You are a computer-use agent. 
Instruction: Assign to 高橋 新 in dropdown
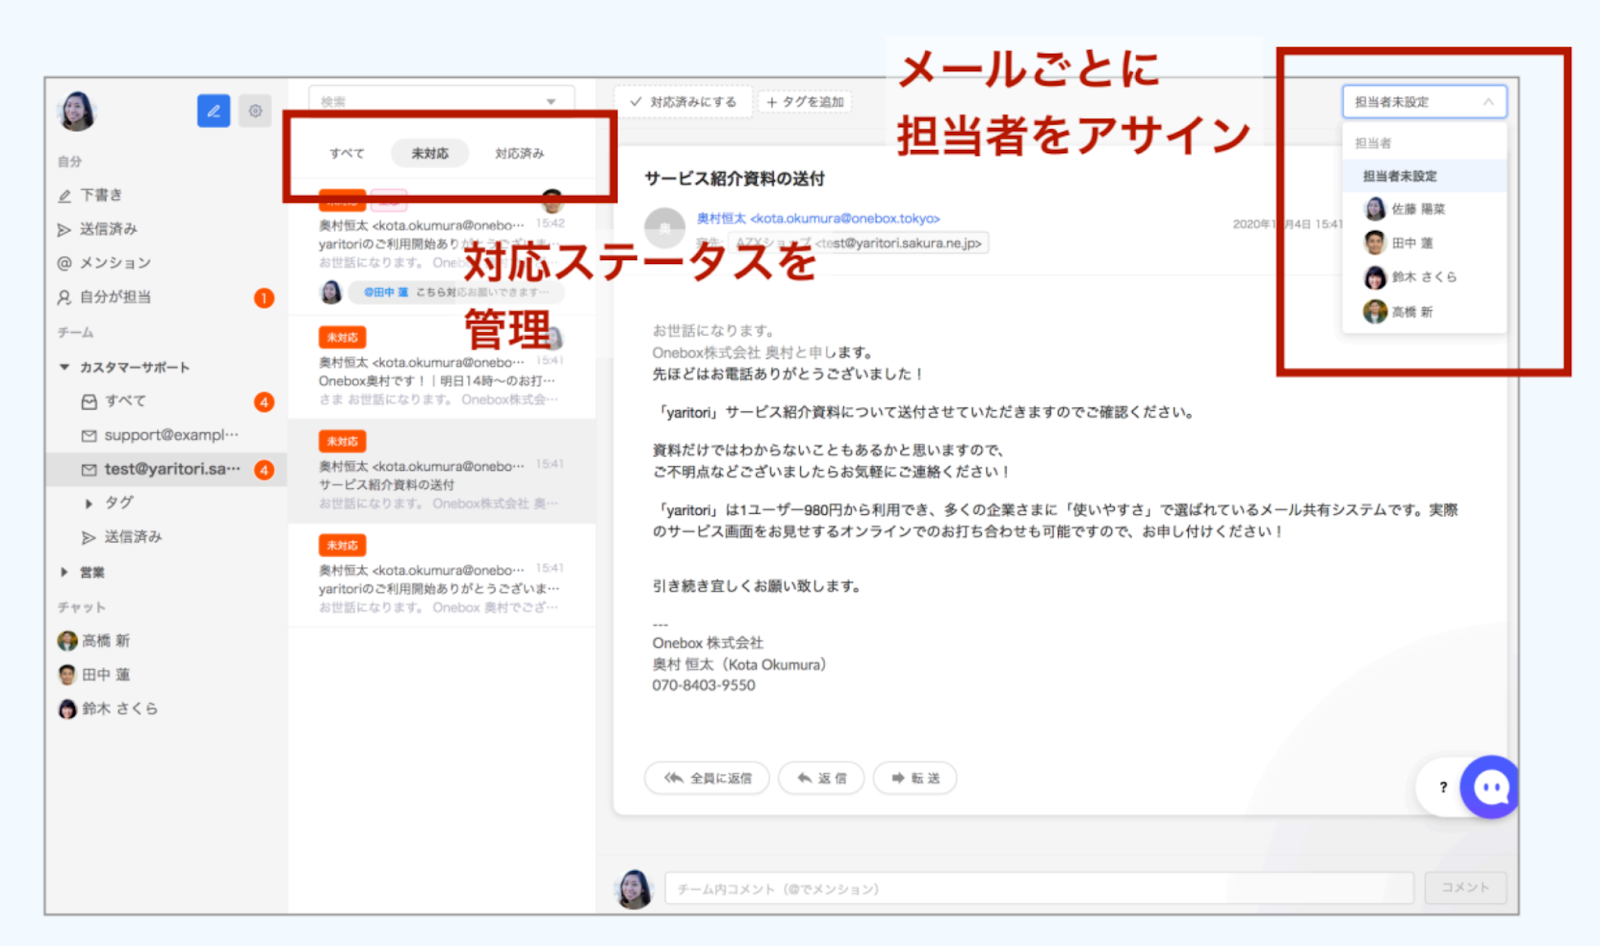1424,312
